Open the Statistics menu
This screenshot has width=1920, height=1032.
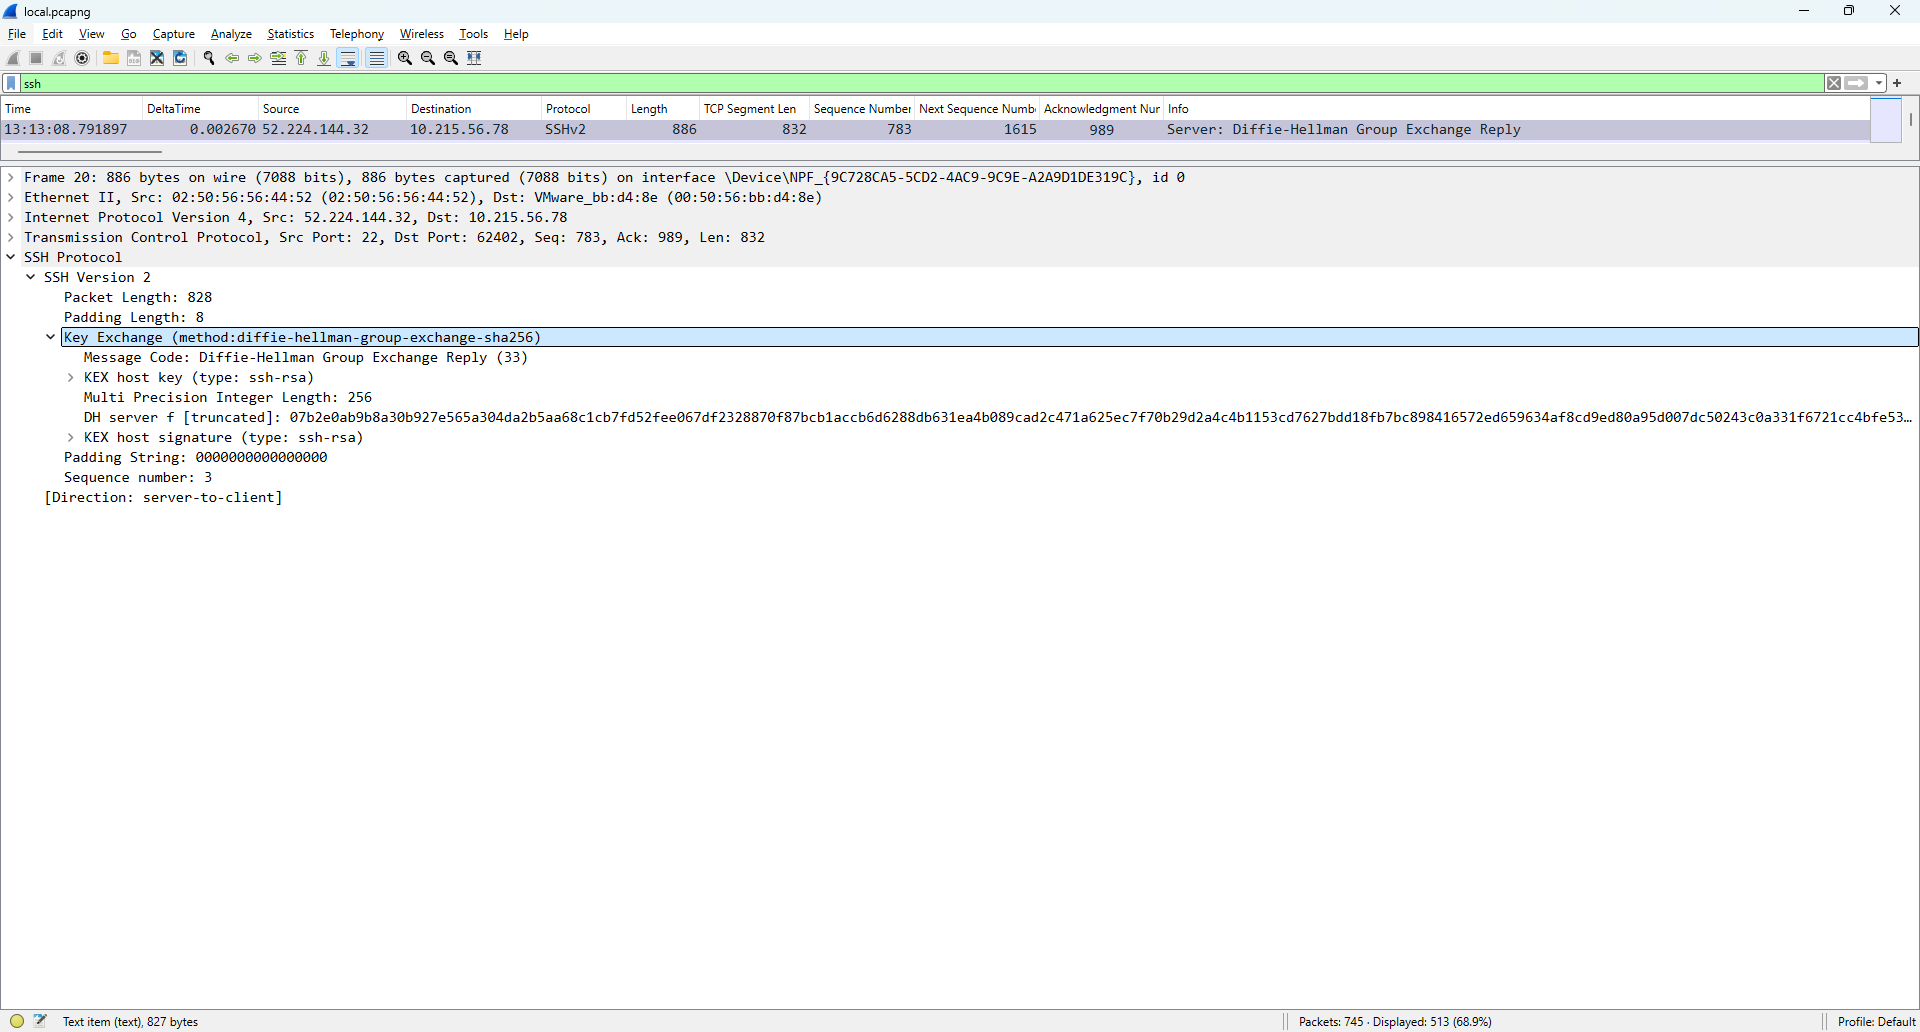(291, 34)
